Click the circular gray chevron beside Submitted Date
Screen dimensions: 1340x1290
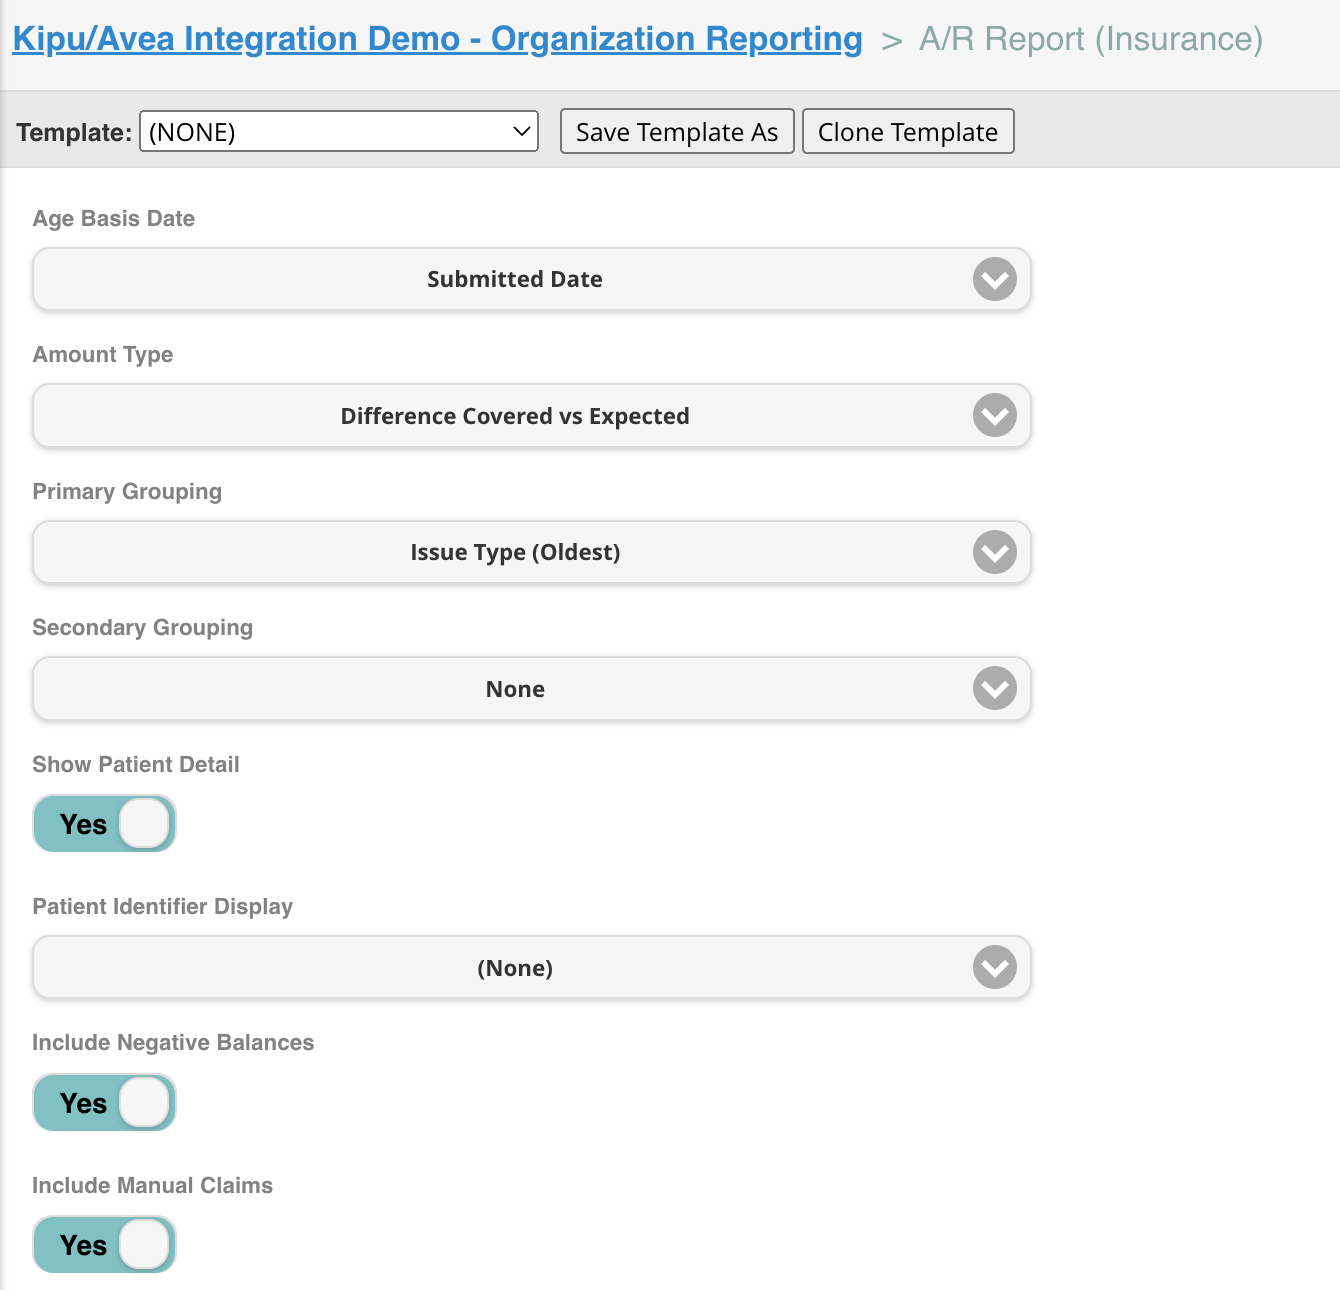pyautogui.click(x=994, y=279)
